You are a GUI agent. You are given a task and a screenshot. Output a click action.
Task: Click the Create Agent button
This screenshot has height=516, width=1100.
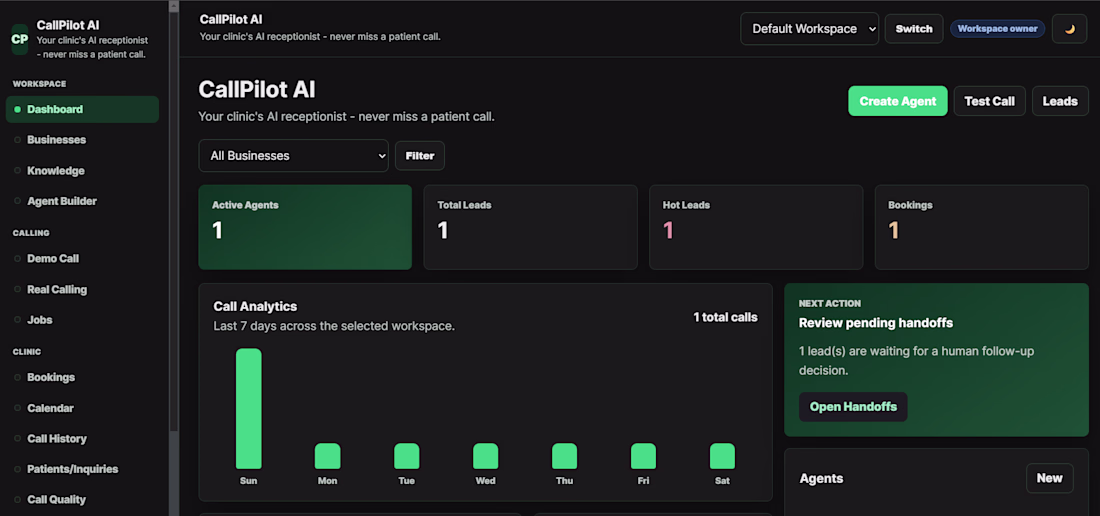click(x=898, y=101)
